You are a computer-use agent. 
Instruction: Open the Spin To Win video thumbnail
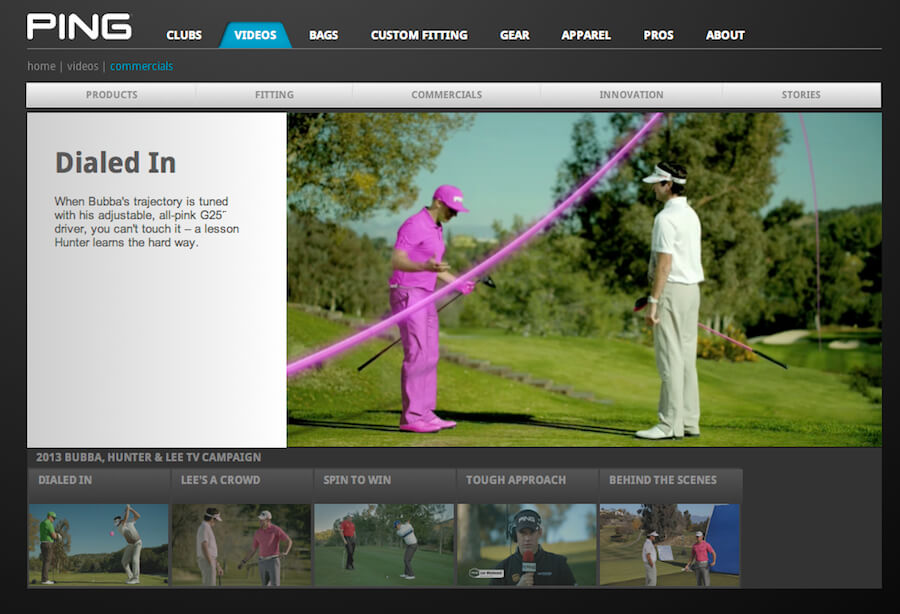click(384, 544)
